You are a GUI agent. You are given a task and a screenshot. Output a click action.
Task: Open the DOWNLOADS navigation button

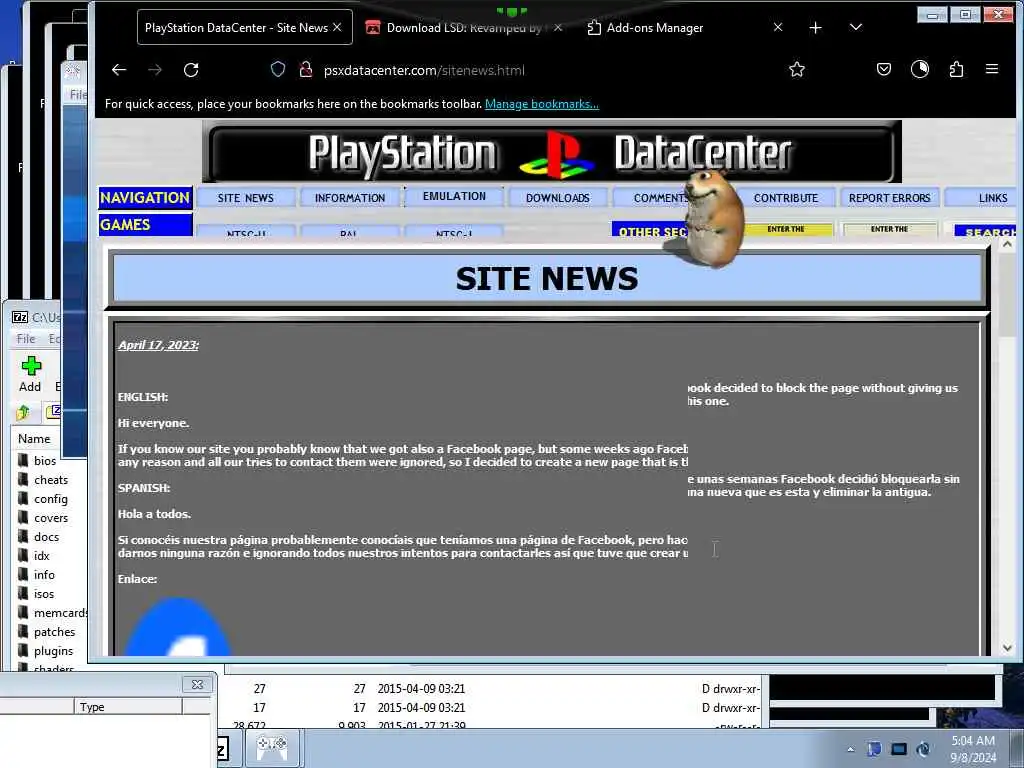point(558,198)
